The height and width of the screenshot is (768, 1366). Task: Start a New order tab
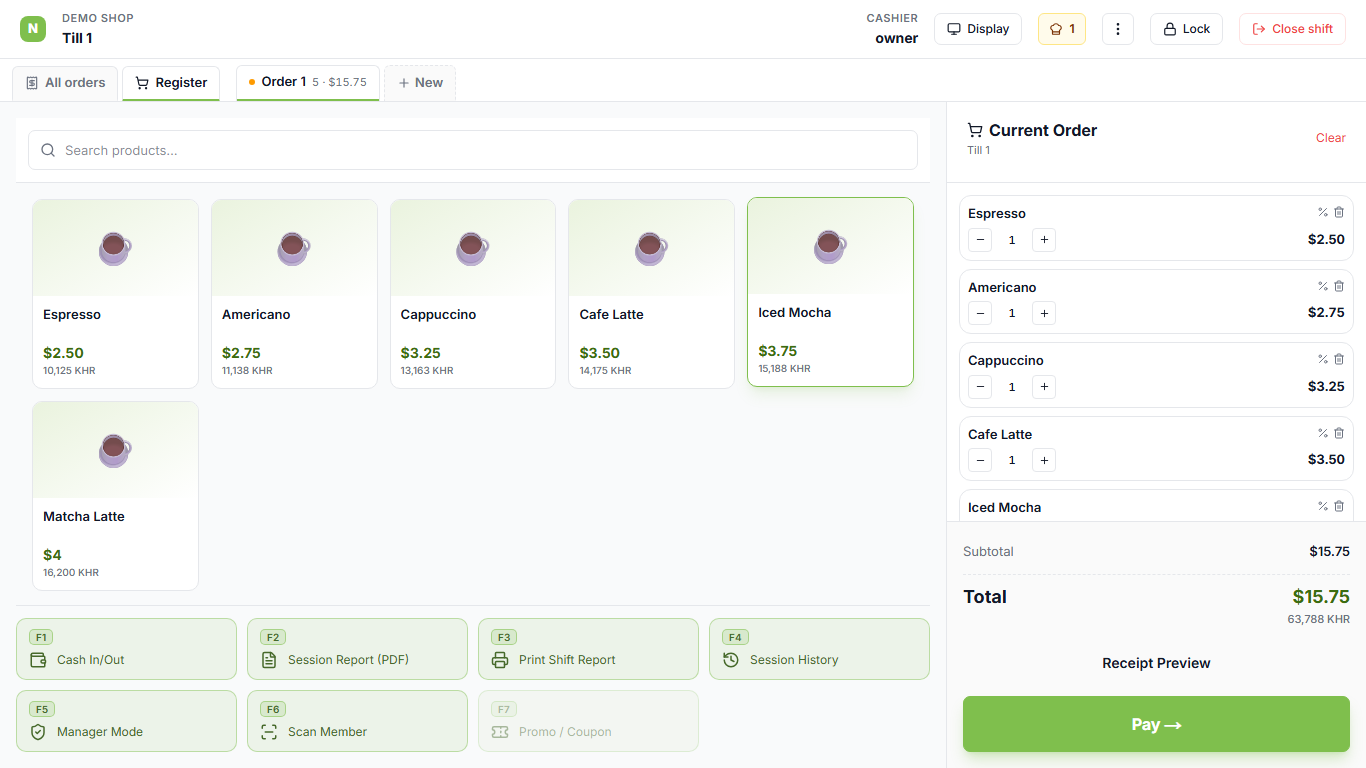click(x=420, y=83)
